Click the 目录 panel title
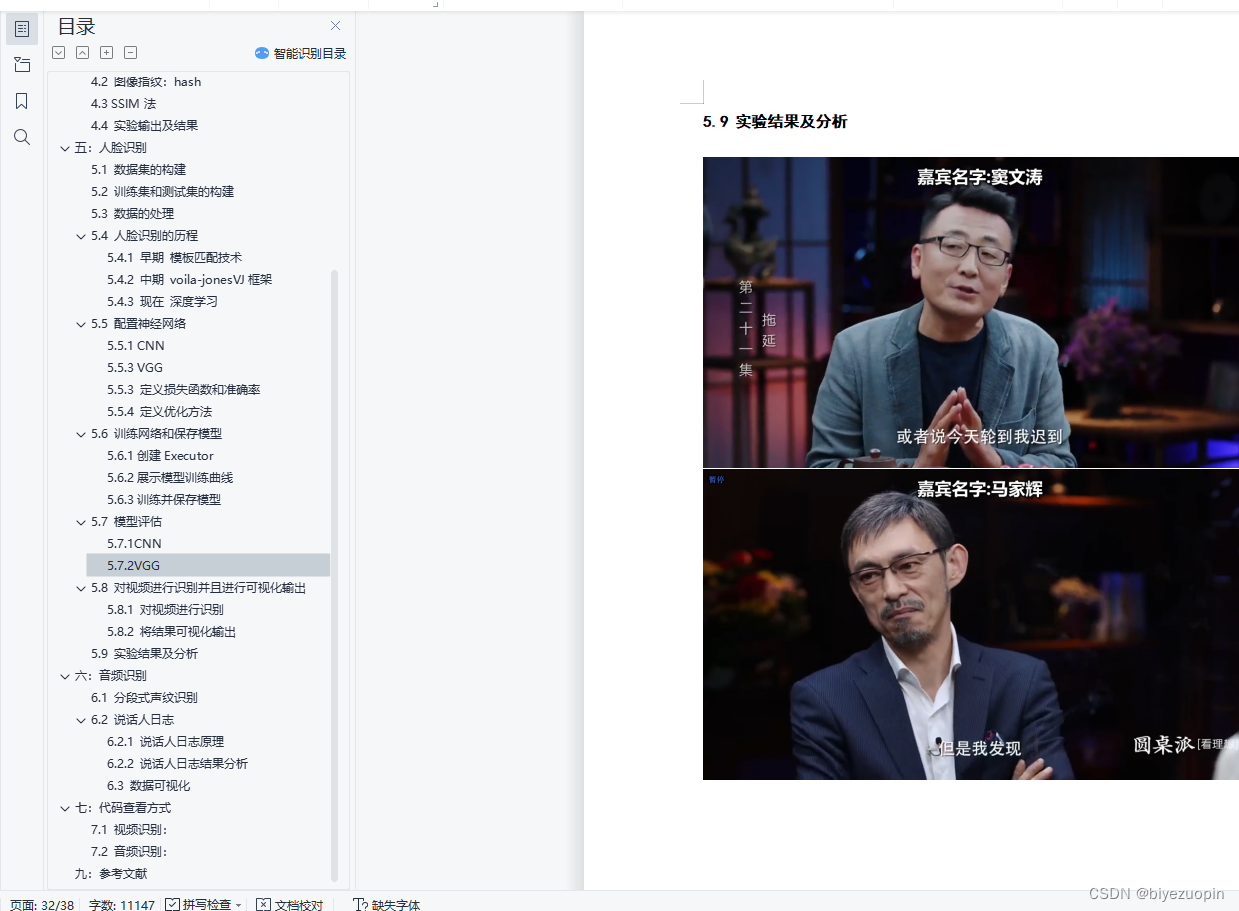 (x=77, y=27)
